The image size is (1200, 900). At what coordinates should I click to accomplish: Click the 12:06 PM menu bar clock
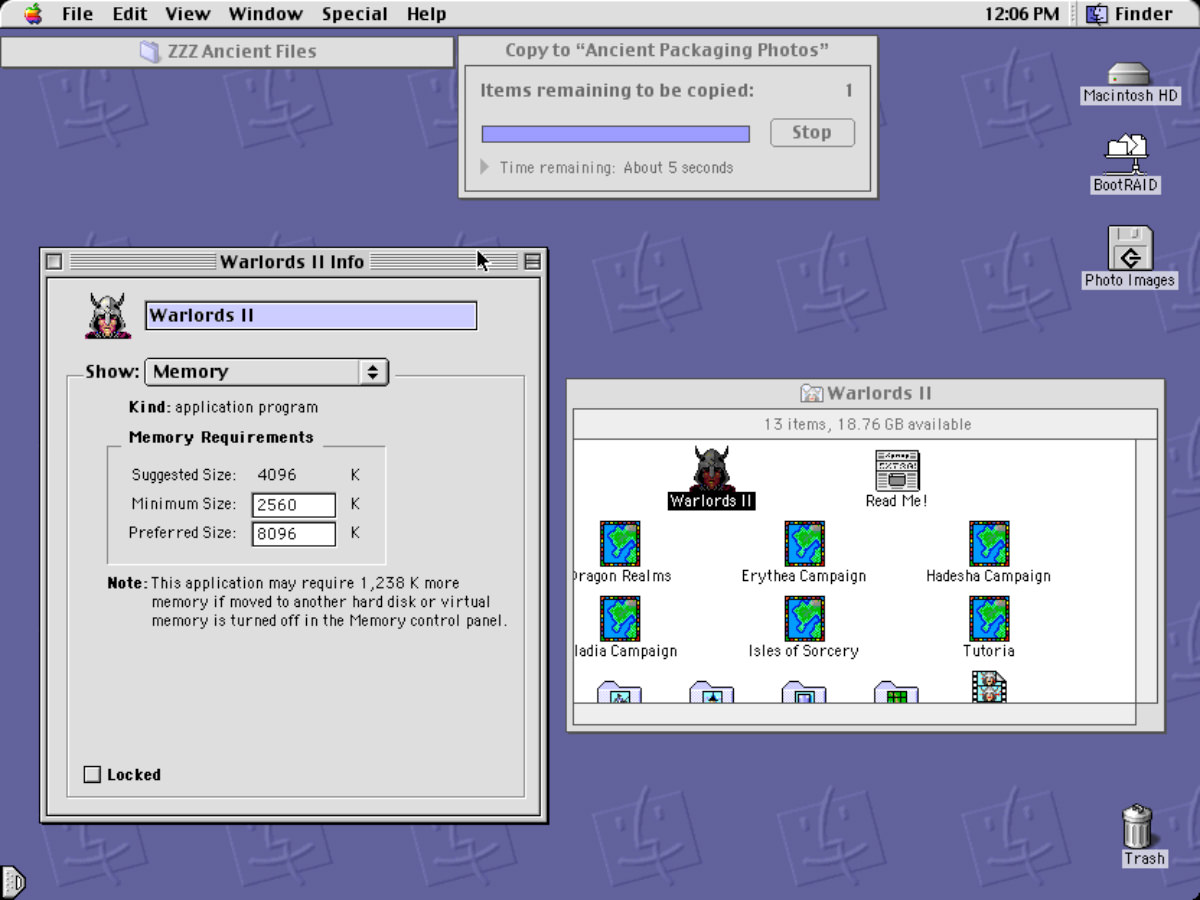click(1022, 14)
